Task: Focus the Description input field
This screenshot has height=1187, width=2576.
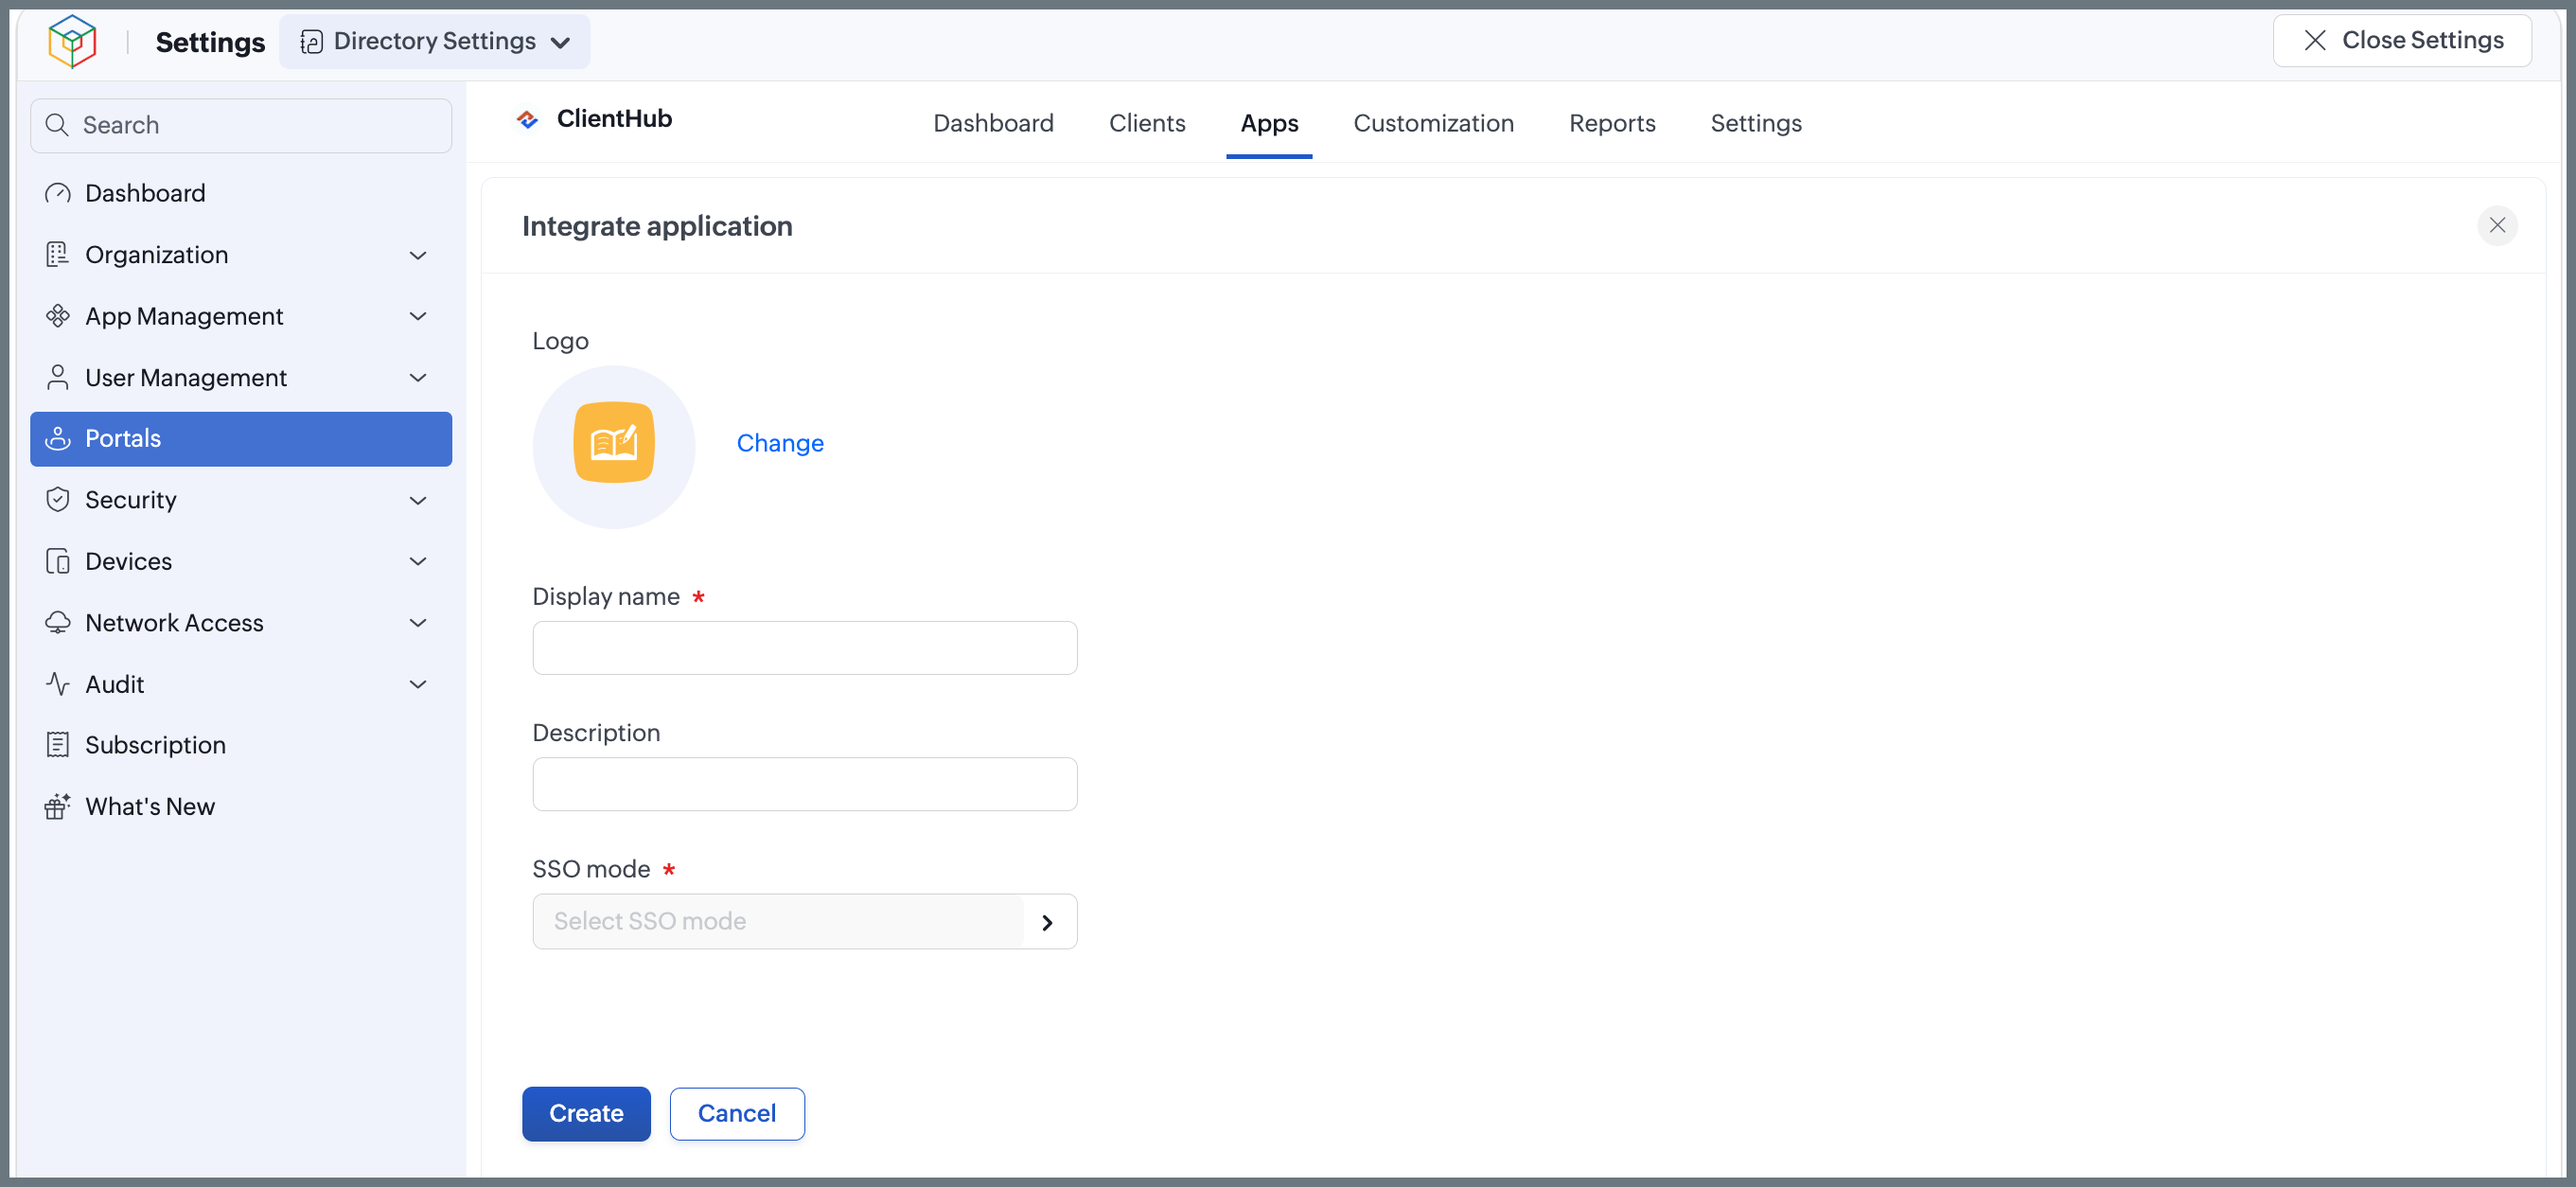Action: pyautogui.click(x=805, y=784)
